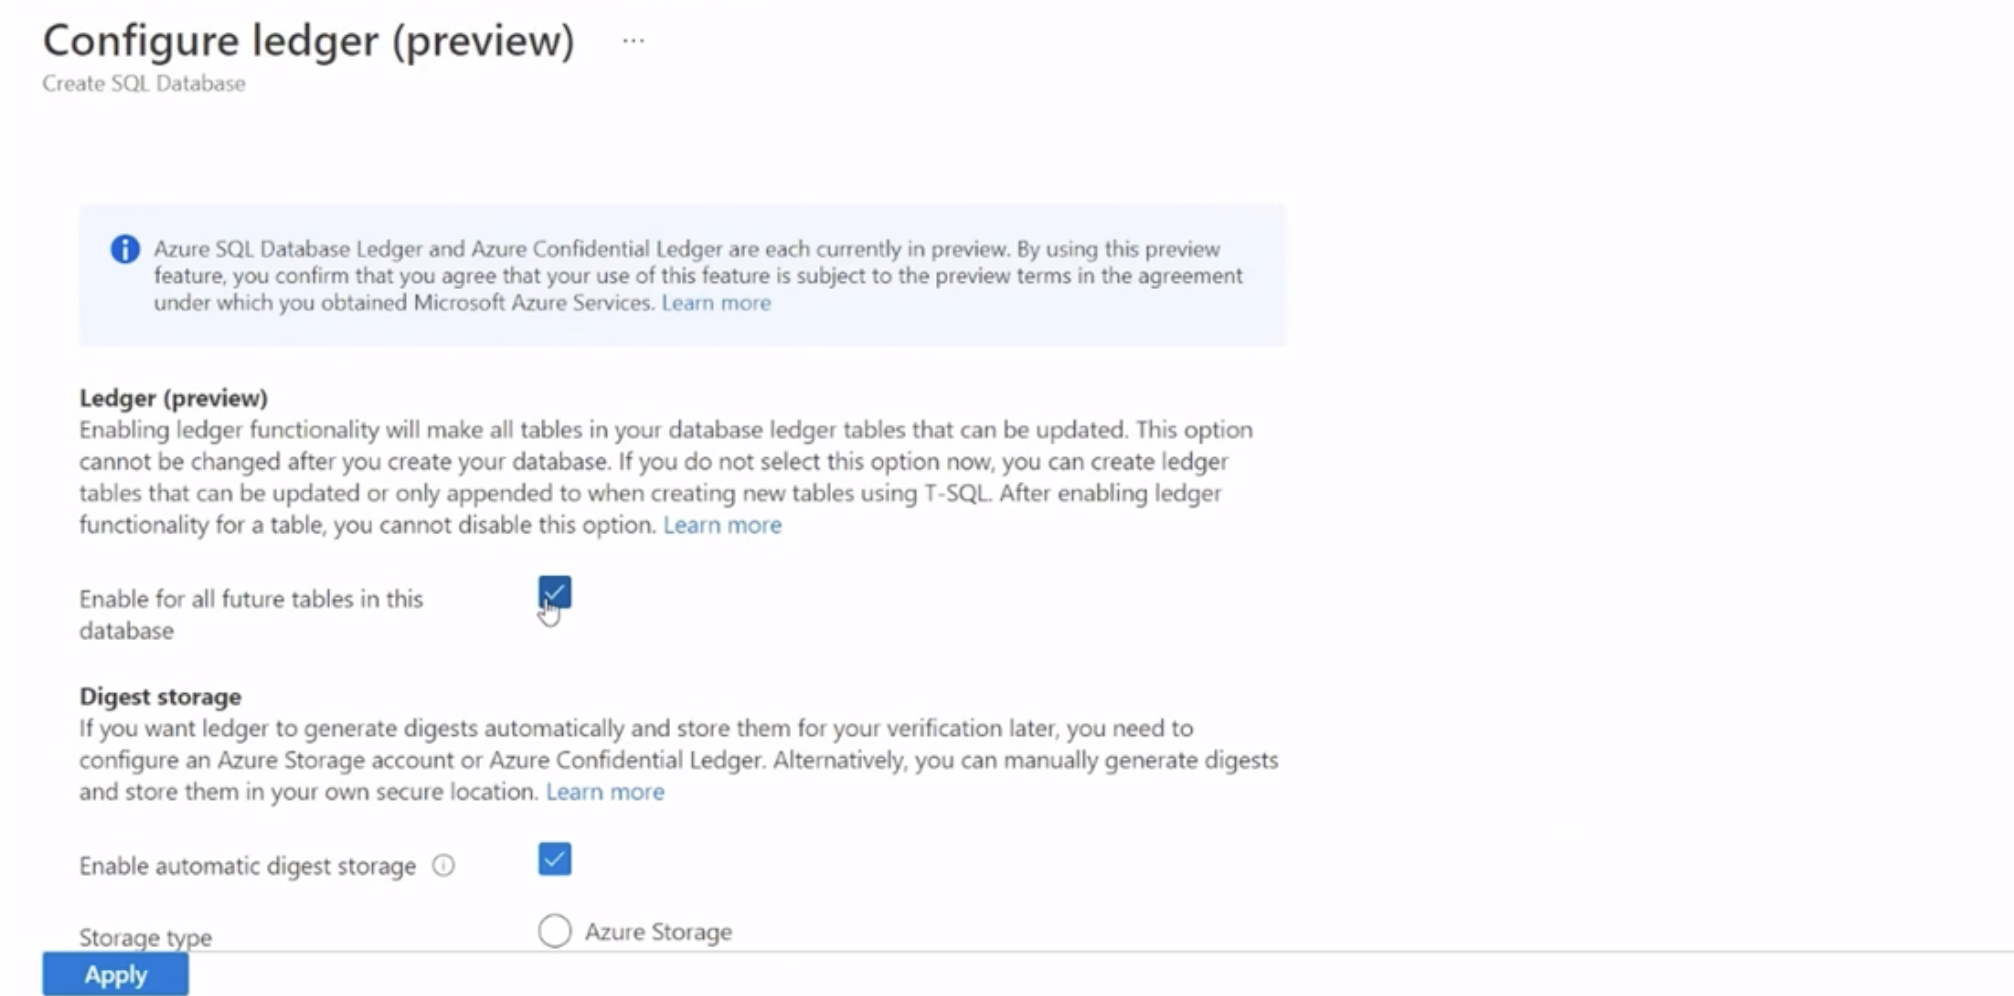Uncheck Enable for all future tables in this database
2014x996 pixels.
tap(554, 592)
